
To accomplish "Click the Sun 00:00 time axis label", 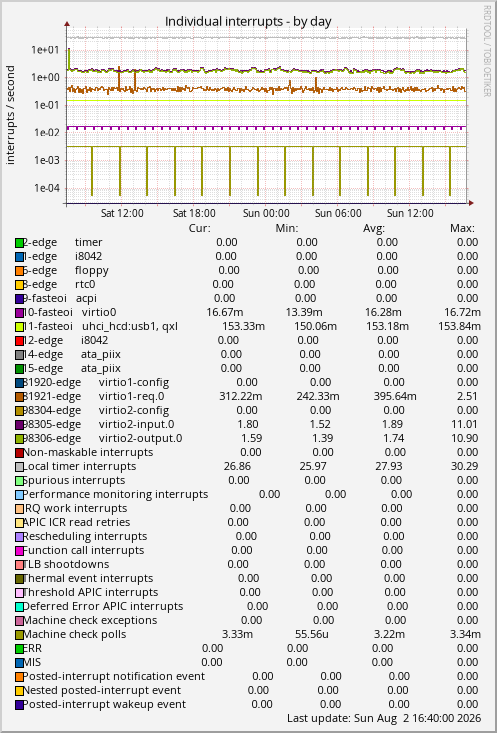I will click(x=266, y=213).
